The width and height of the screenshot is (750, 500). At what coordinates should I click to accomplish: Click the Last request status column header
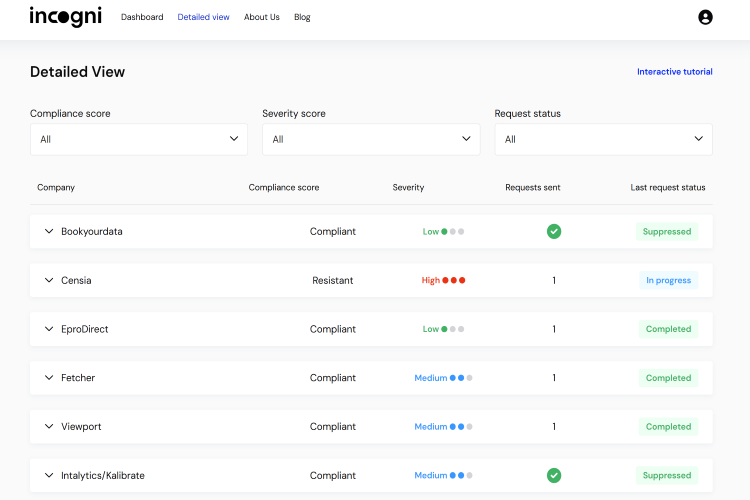click(668, 188)
